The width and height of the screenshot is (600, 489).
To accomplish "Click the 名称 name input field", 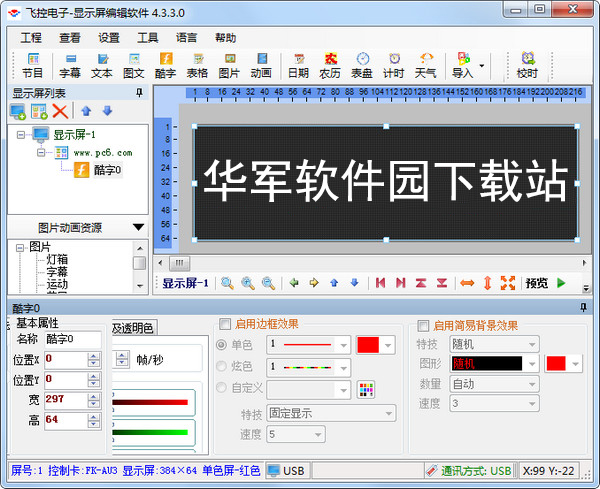I will click(x=73, y=339).
